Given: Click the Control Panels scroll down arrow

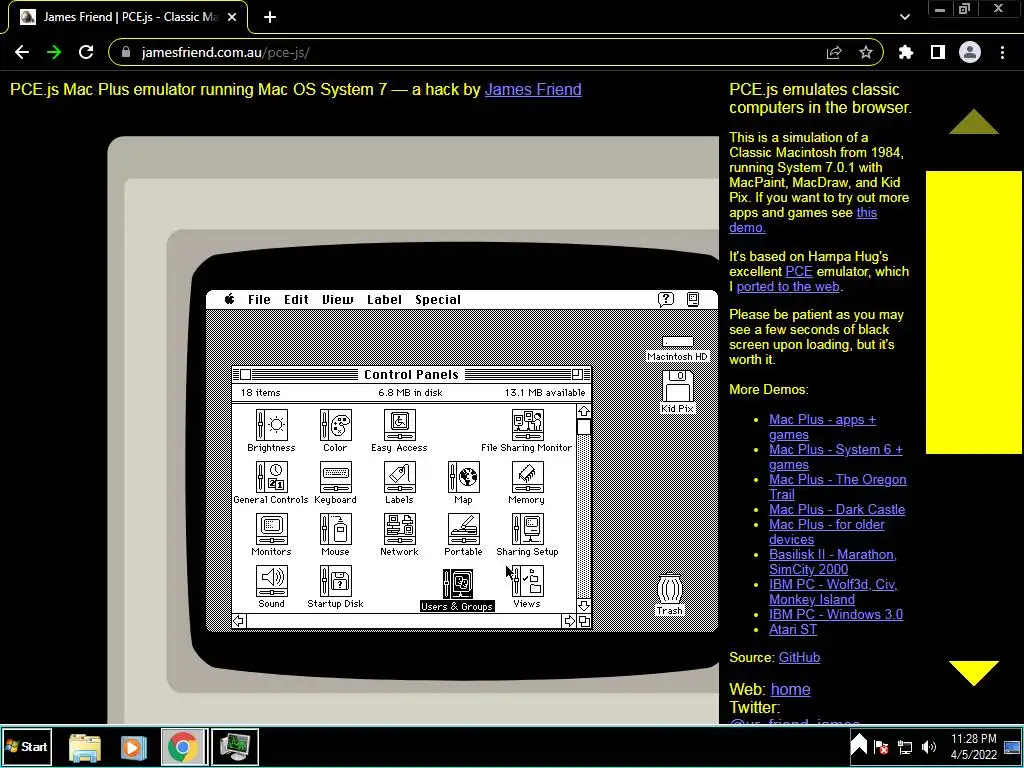Looking at the screenshot, I should pos(584,605).
